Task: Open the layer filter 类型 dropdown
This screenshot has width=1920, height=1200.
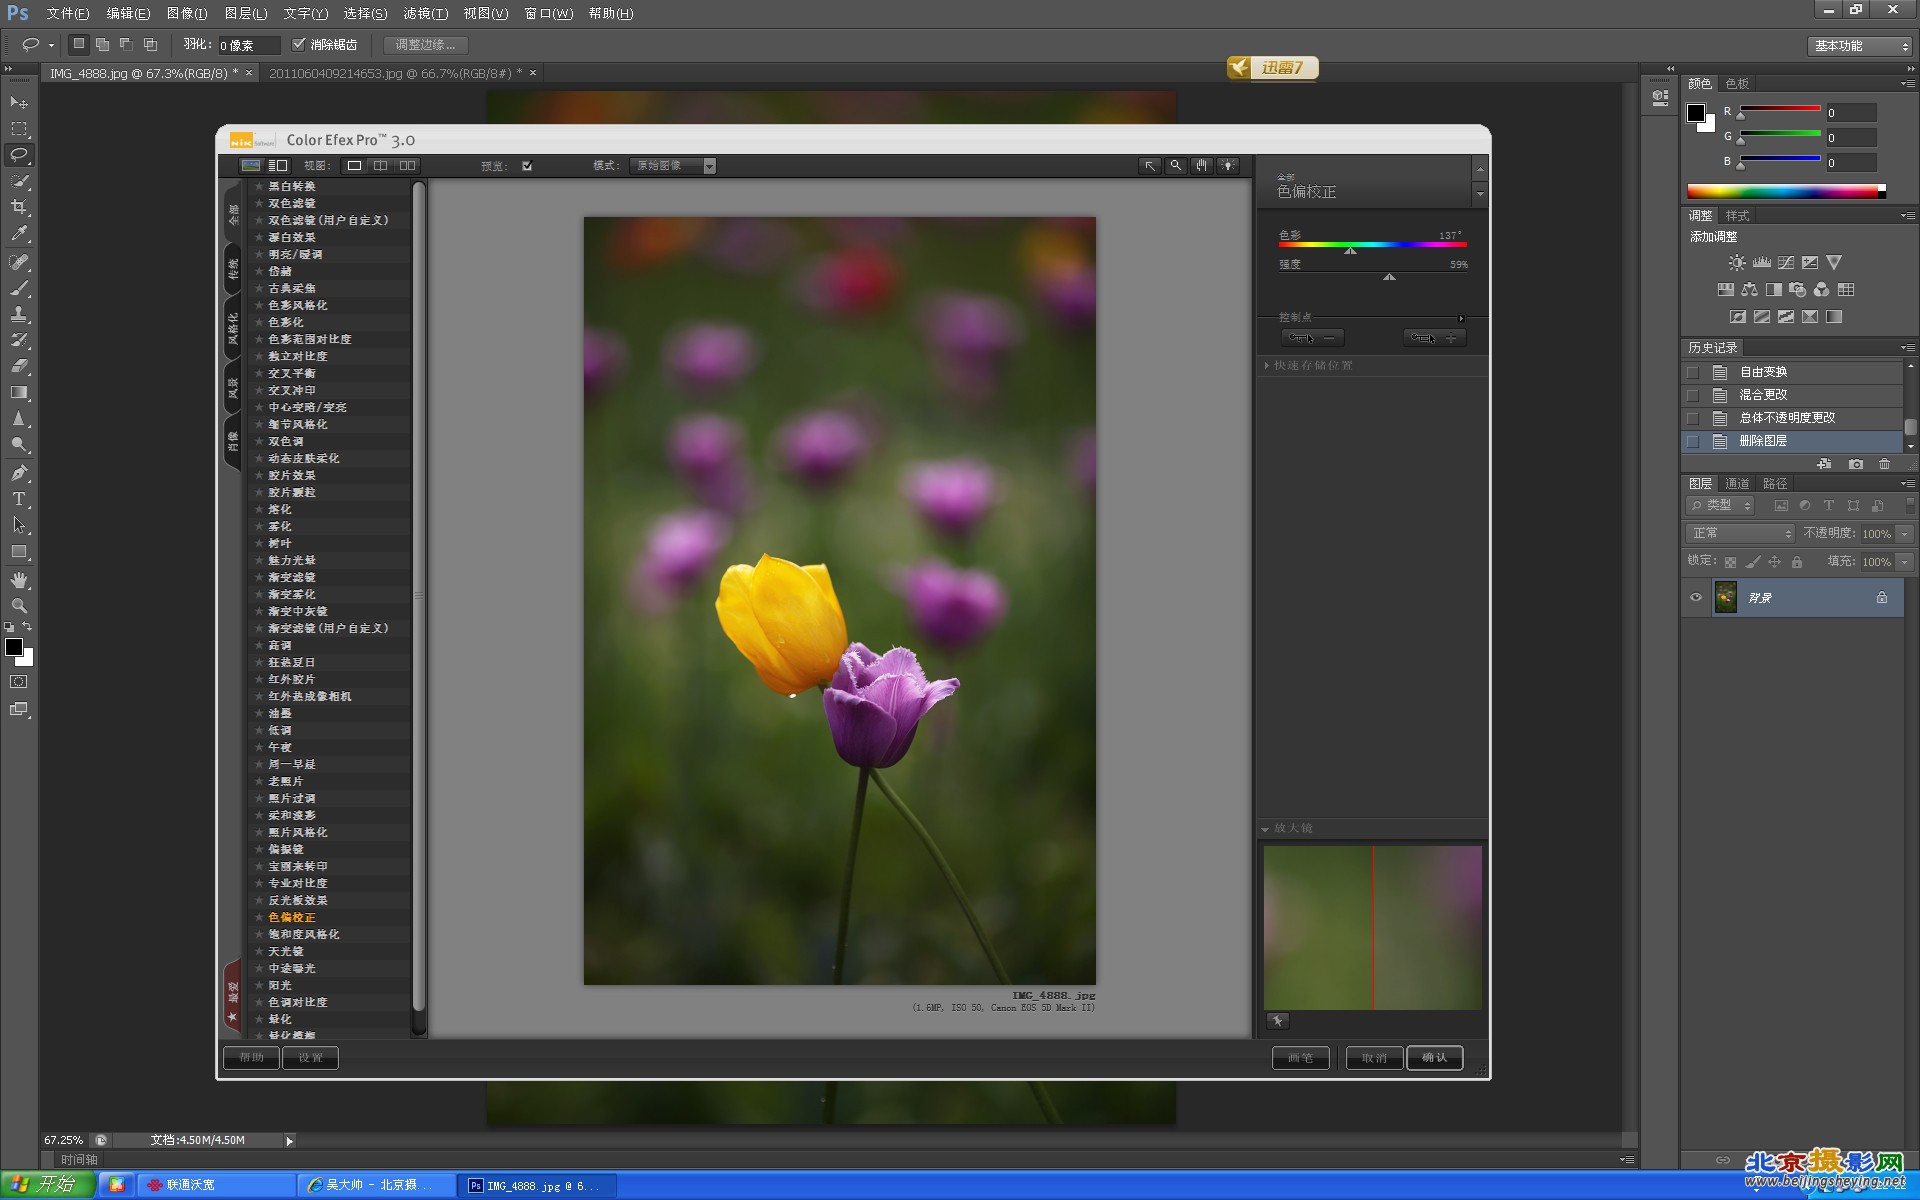Action: (x=1720, y=506)
